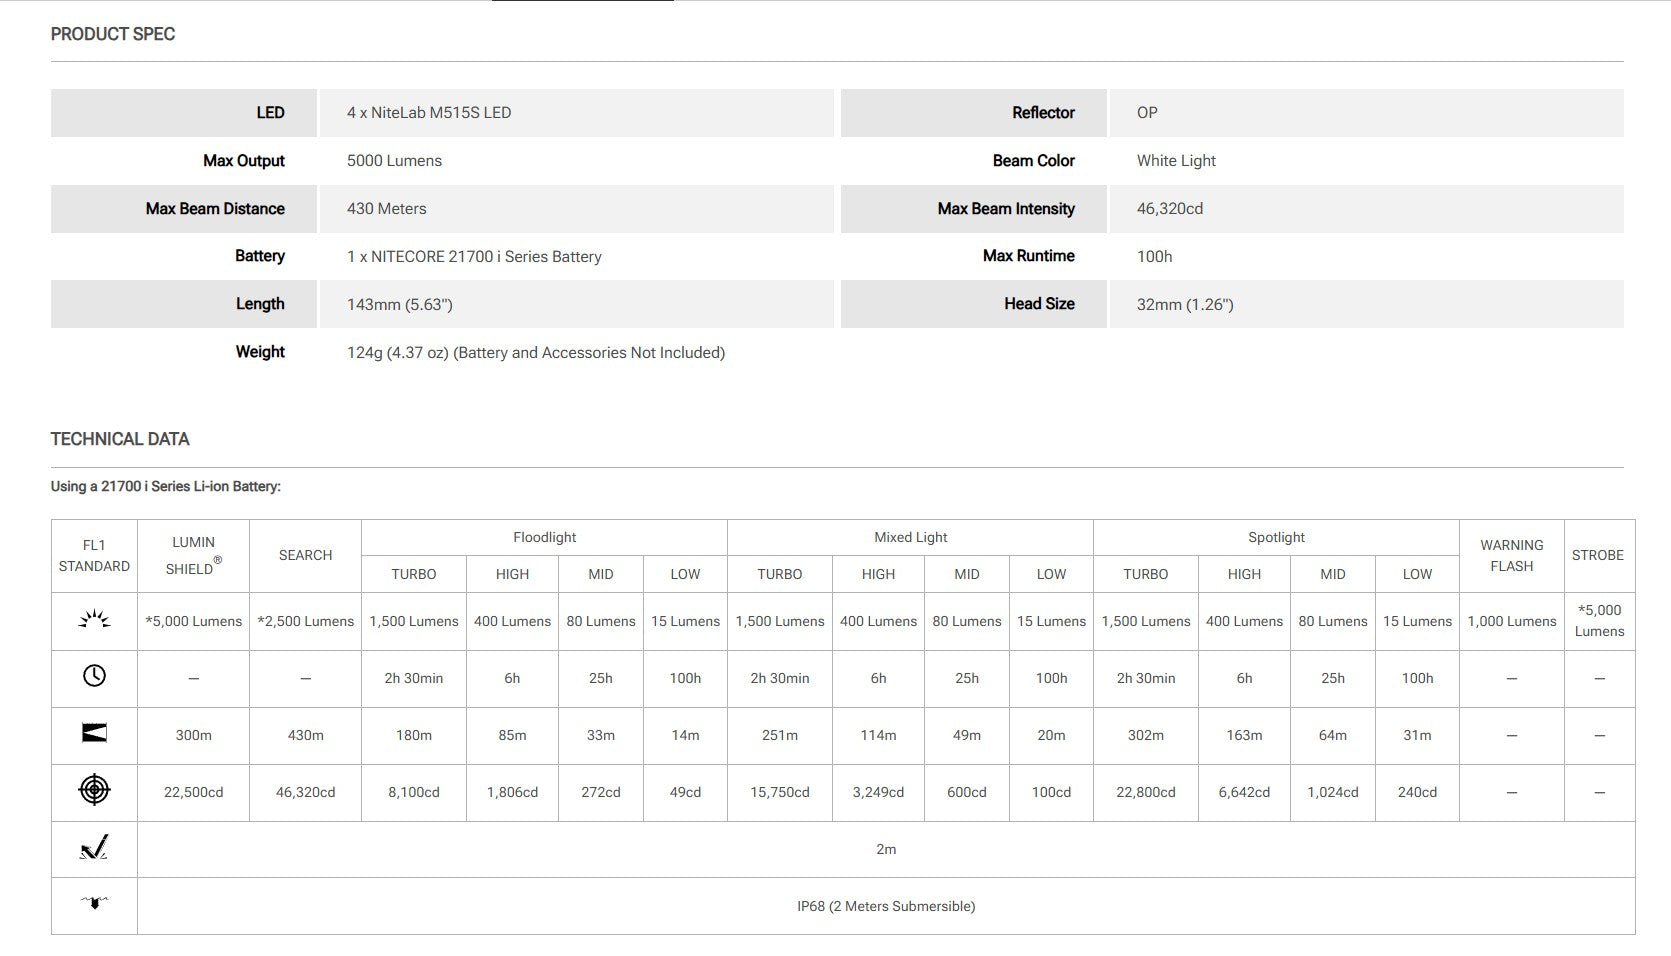This screenshot has width=1671, height=956.
Task: Click the "600cd" intensity cell
Action: pyautogui.click(x=966, y=792)
